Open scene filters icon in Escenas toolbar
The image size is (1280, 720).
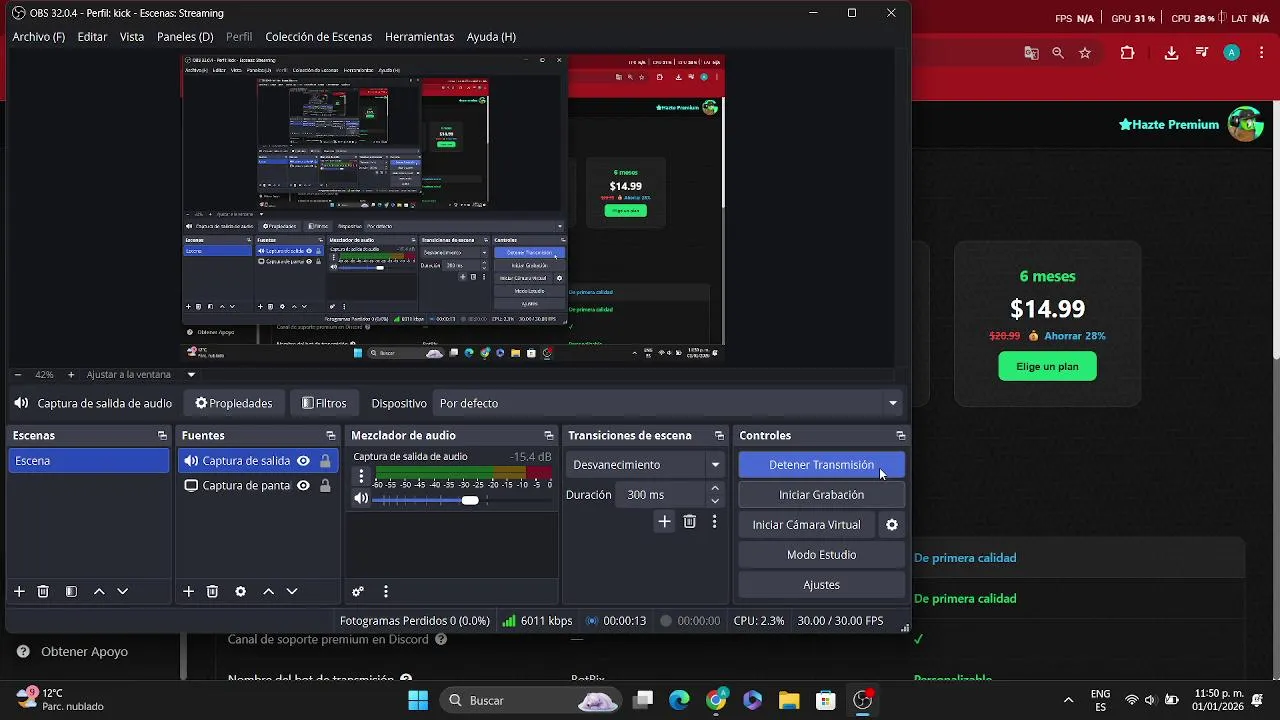tap(71, 592)
